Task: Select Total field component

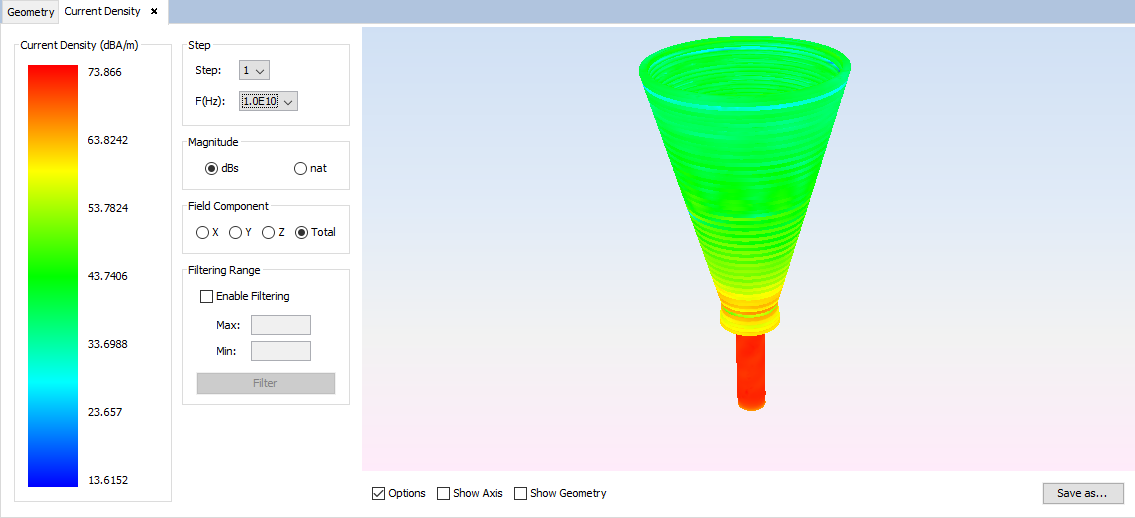Action: [x=301, y=232]
